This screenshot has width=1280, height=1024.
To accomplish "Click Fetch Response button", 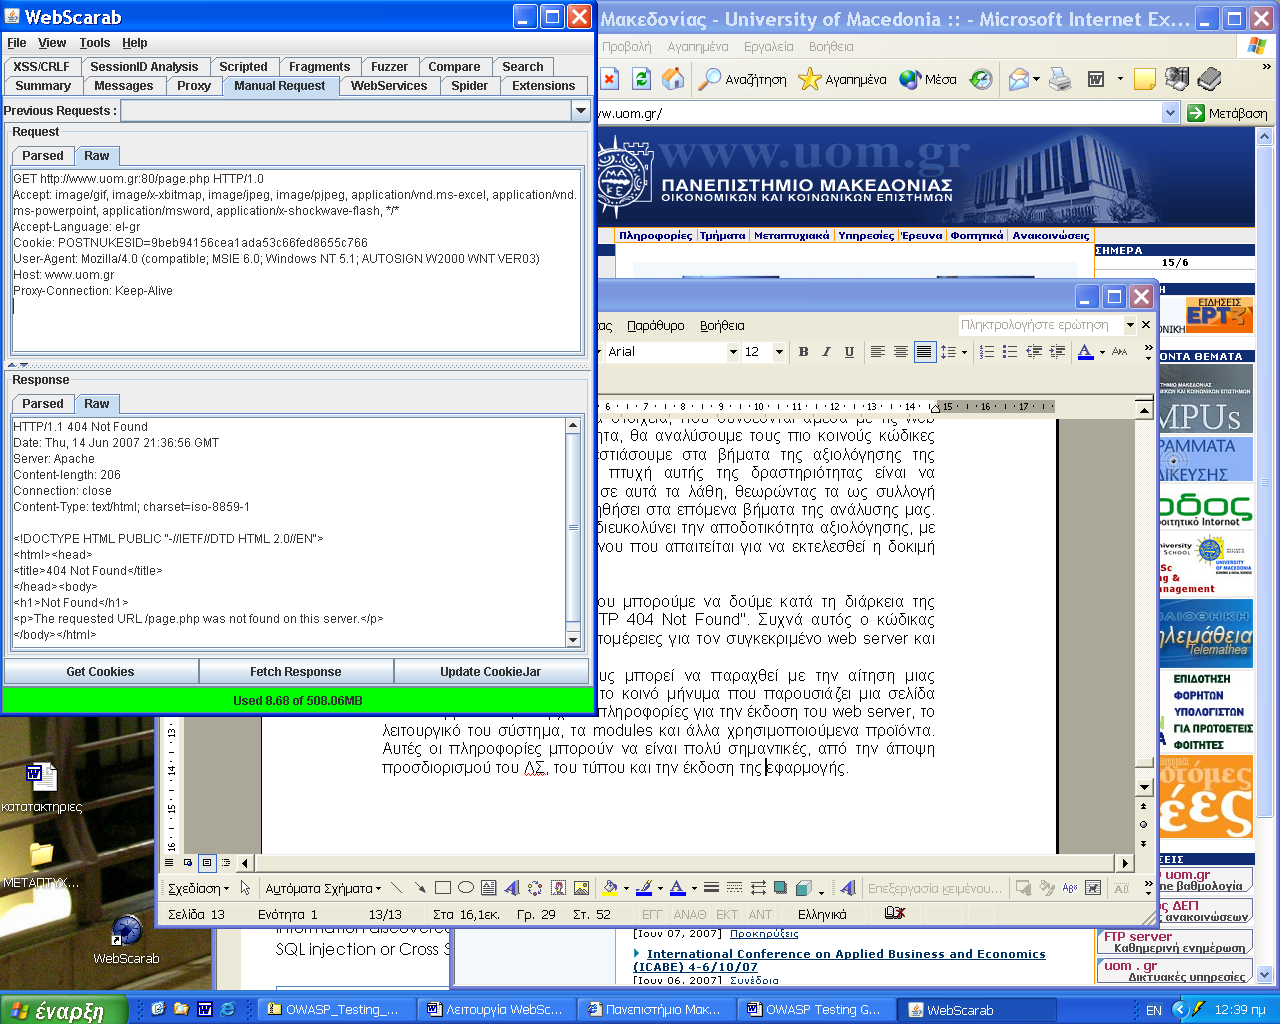I will coord(296,672).
